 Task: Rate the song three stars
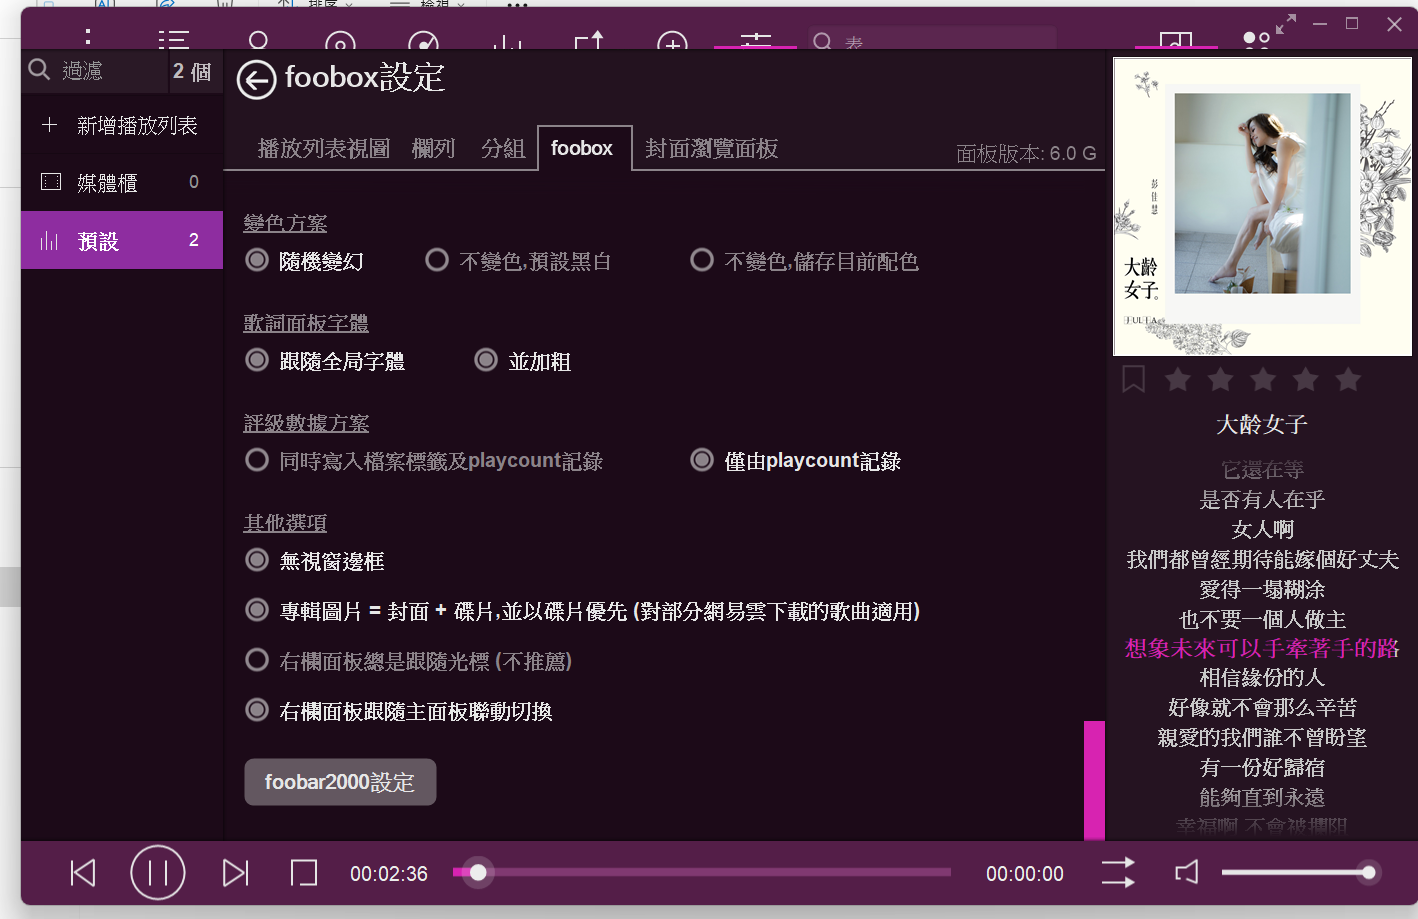coord(1263,379)
